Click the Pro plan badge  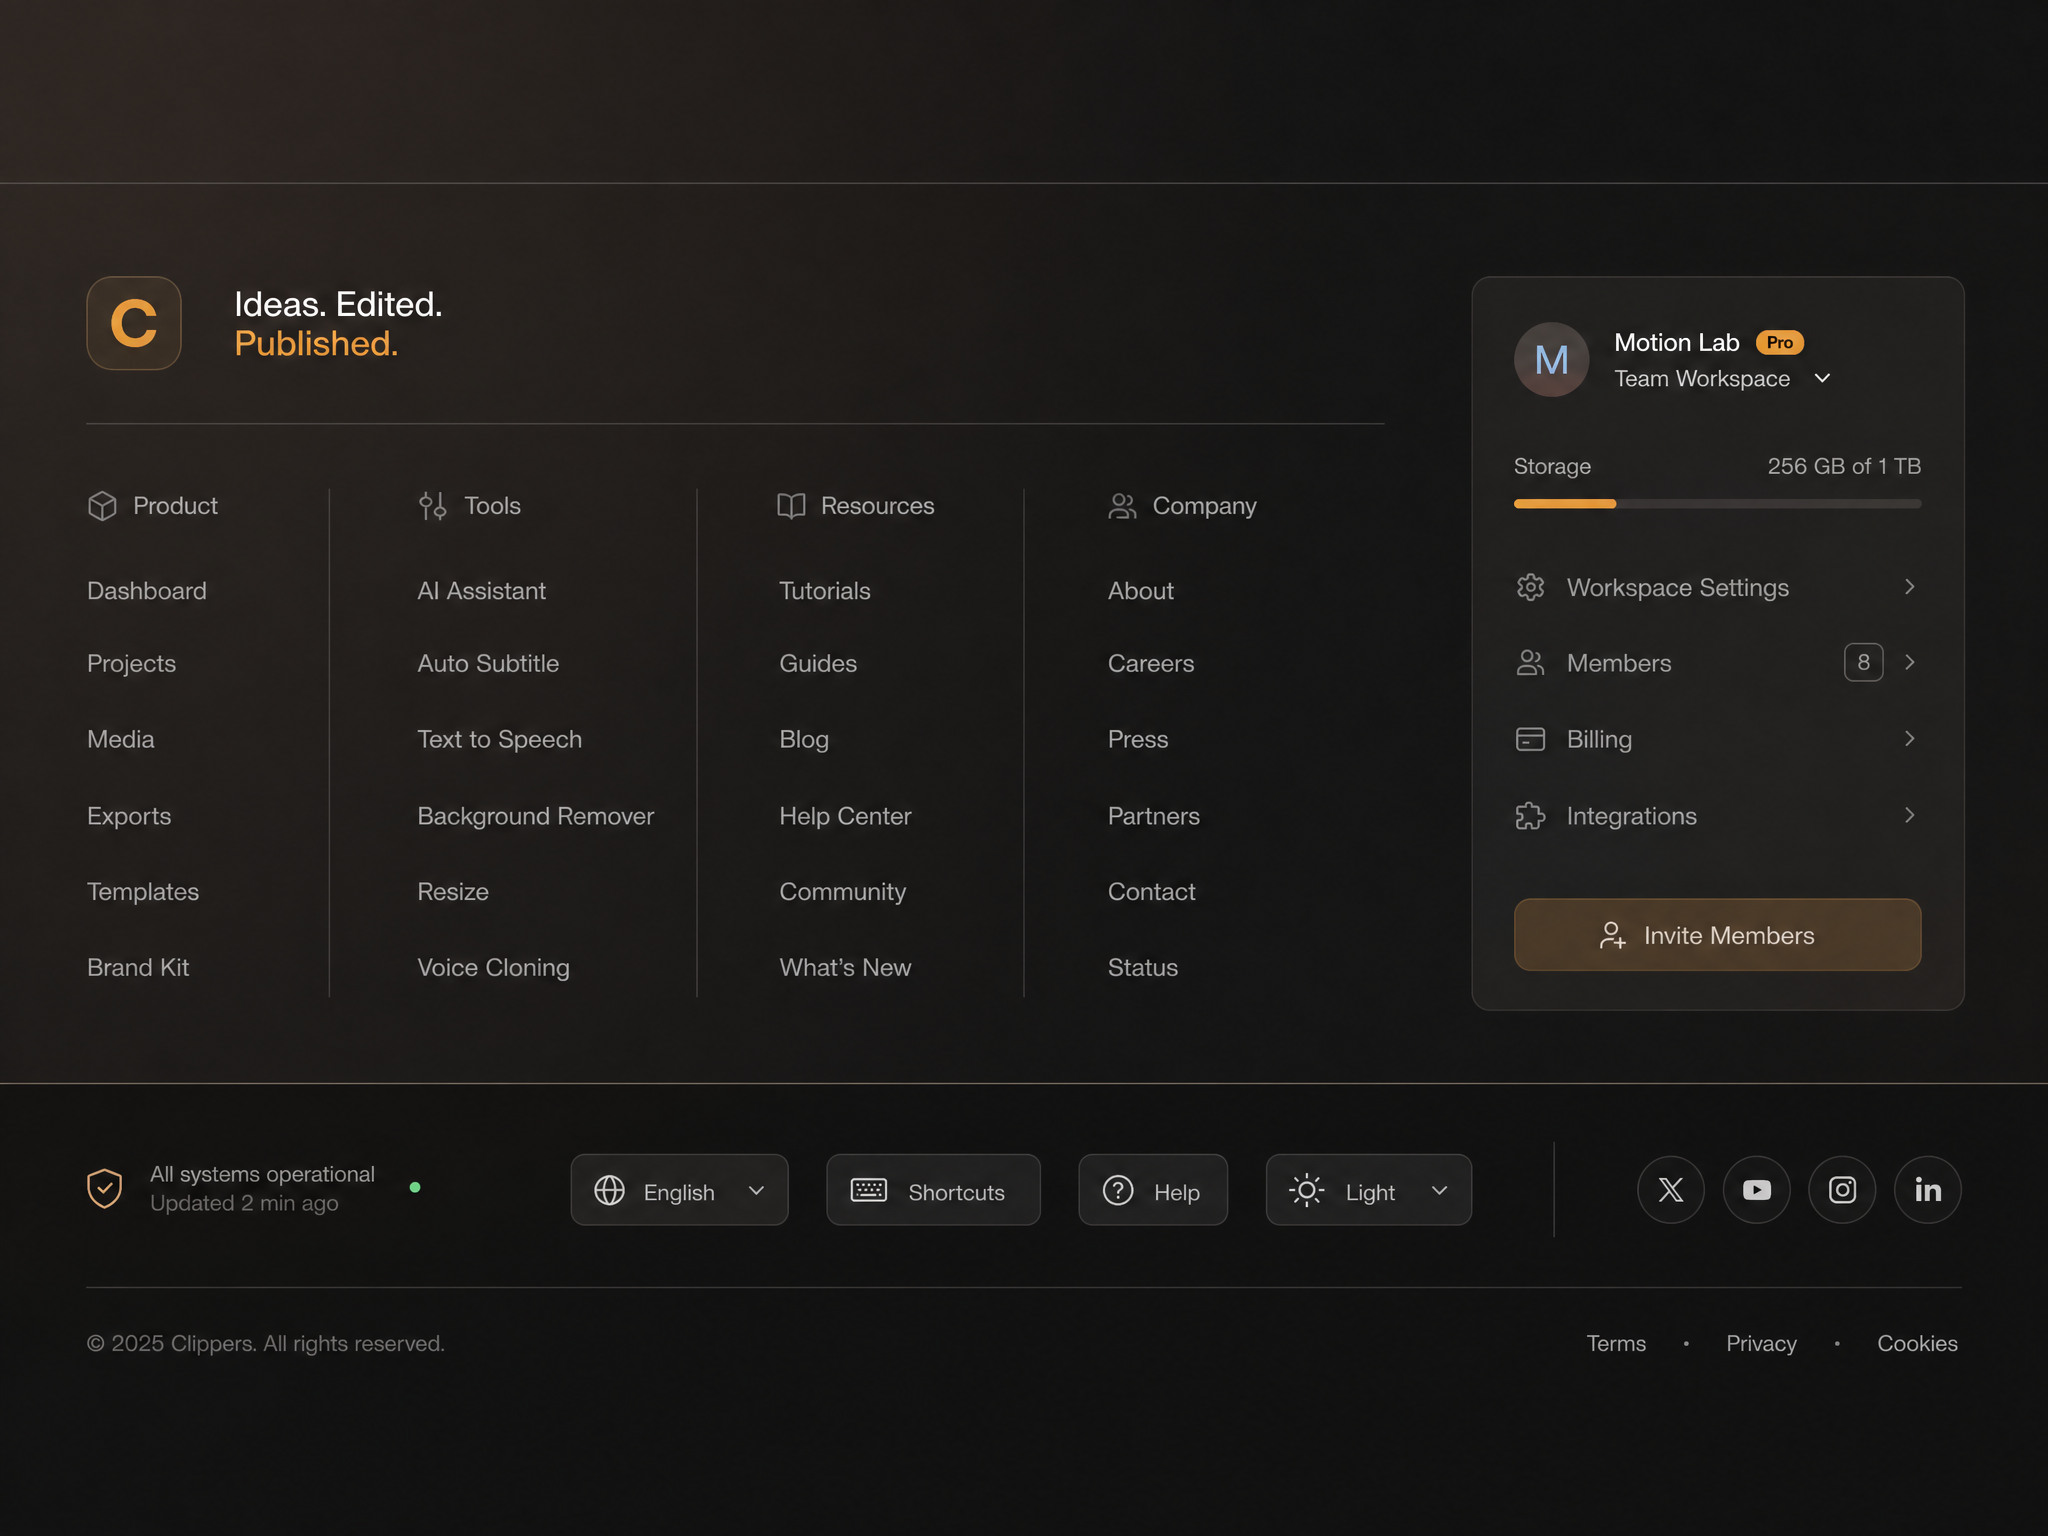(1779, 343)
